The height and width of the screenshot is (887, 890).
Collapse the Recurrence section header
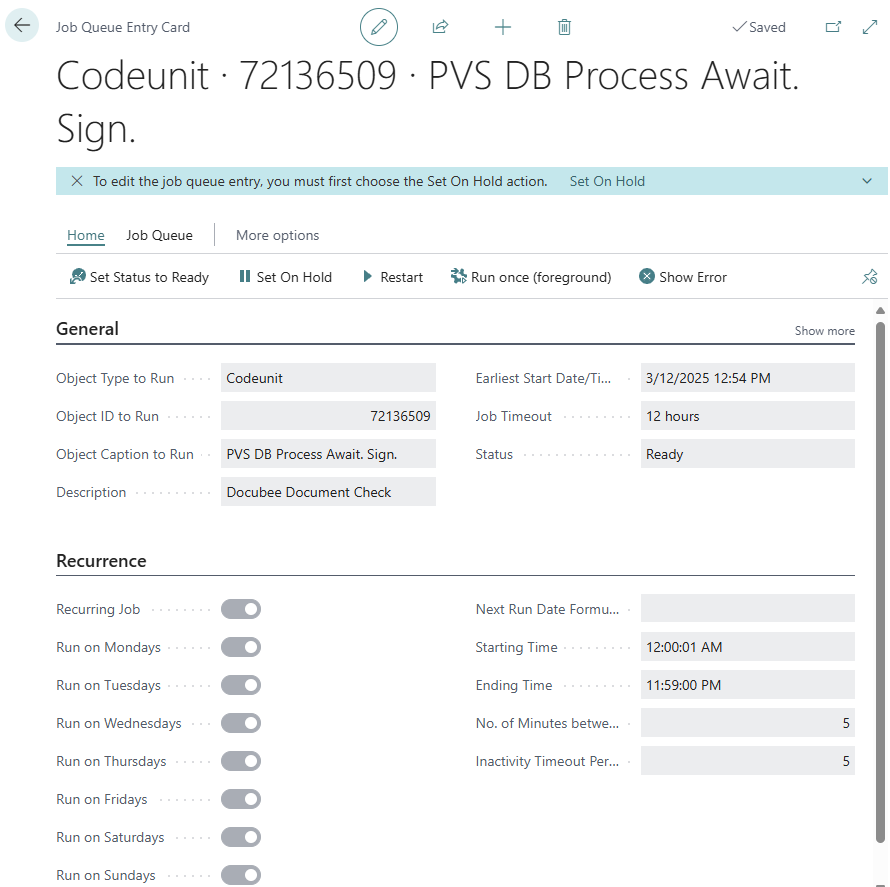pos(101,561)
